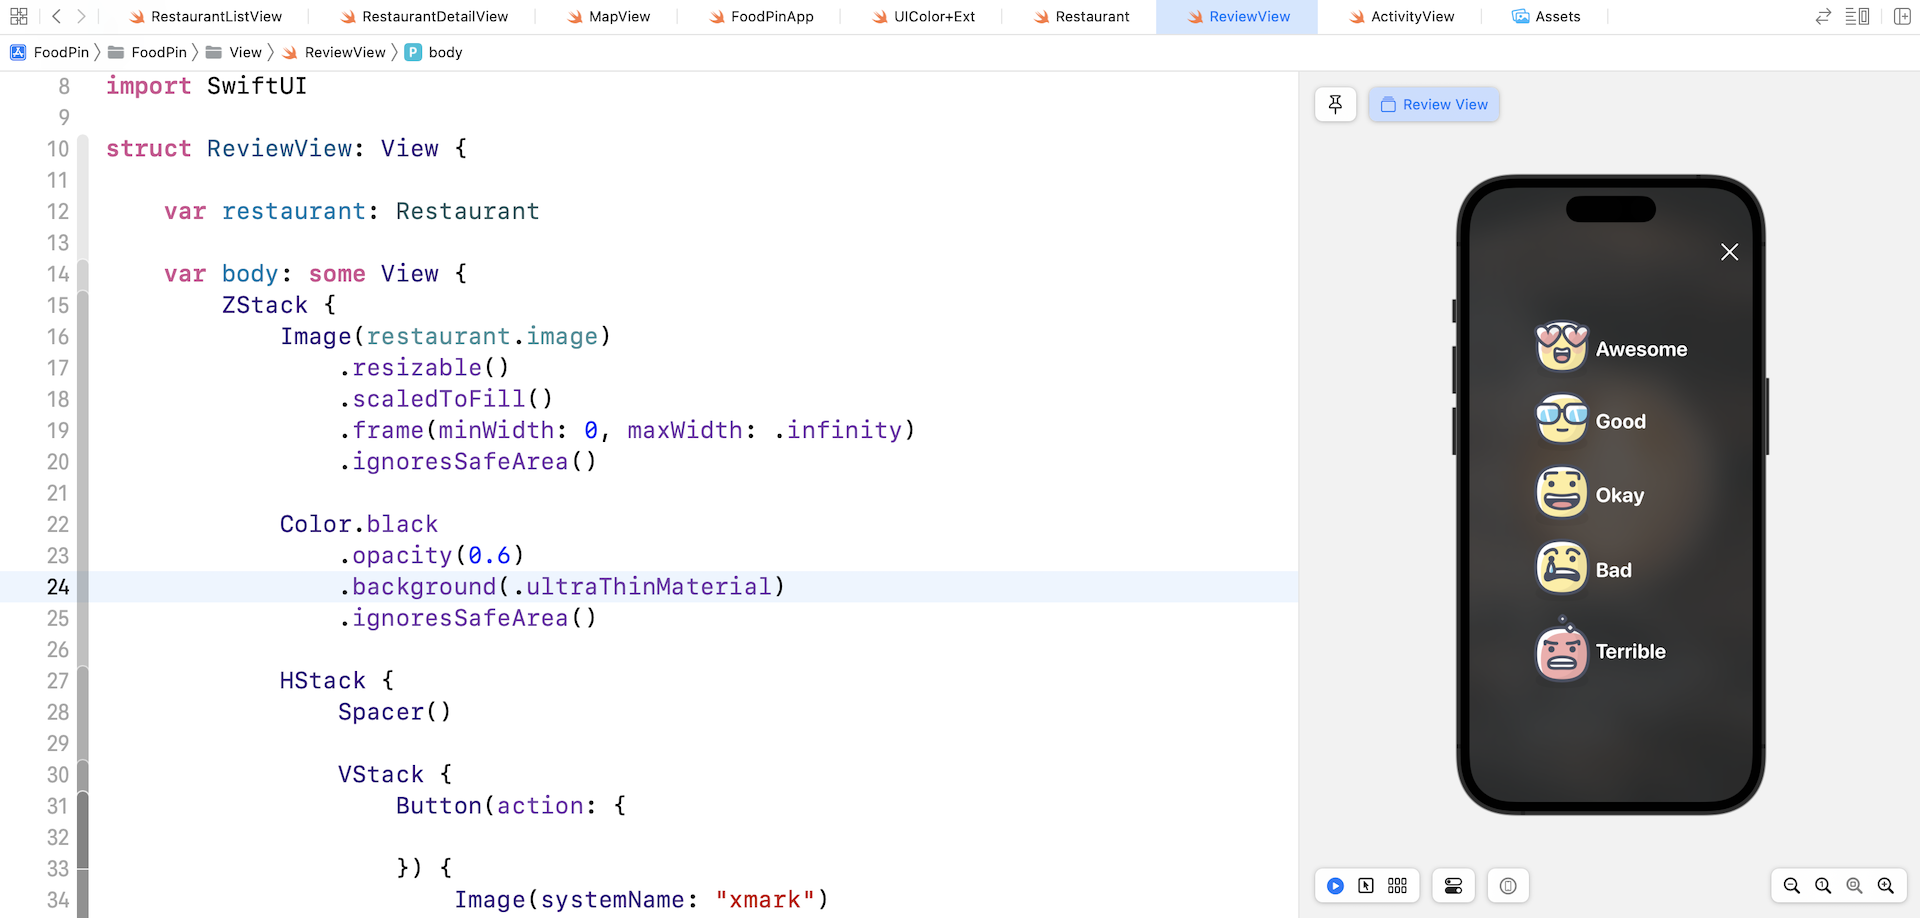
Task: Start the live preview mode
Action: click(1335, 886)
